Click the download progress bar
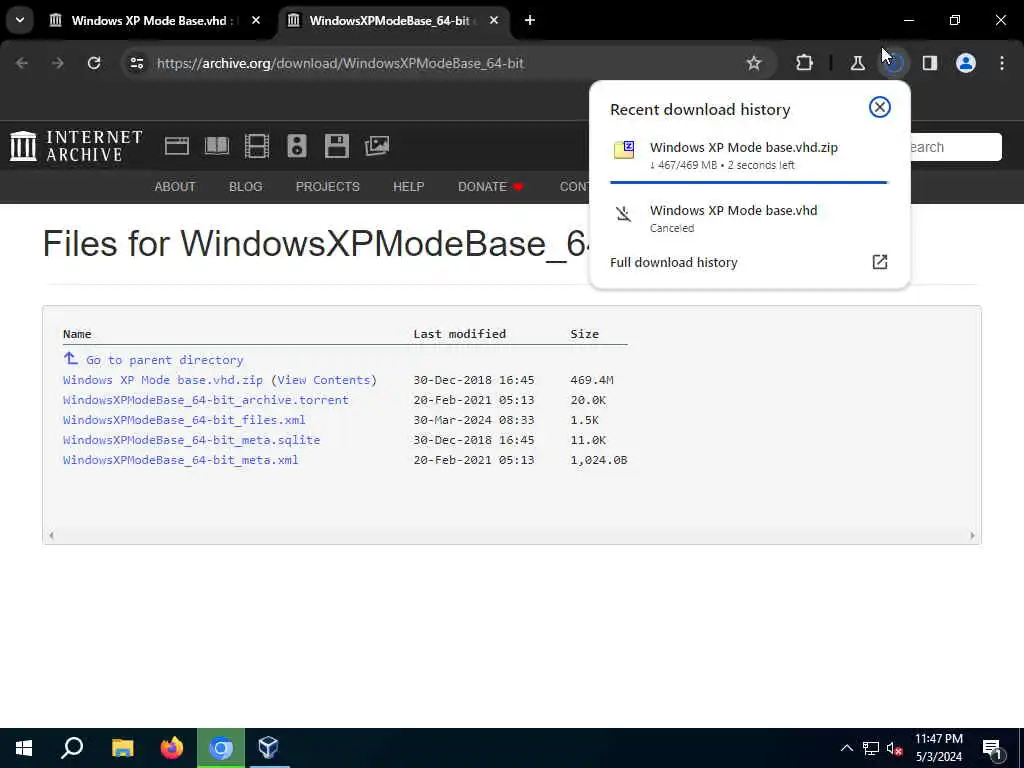This screenshot has height=768, width=1024. [748, 182]
